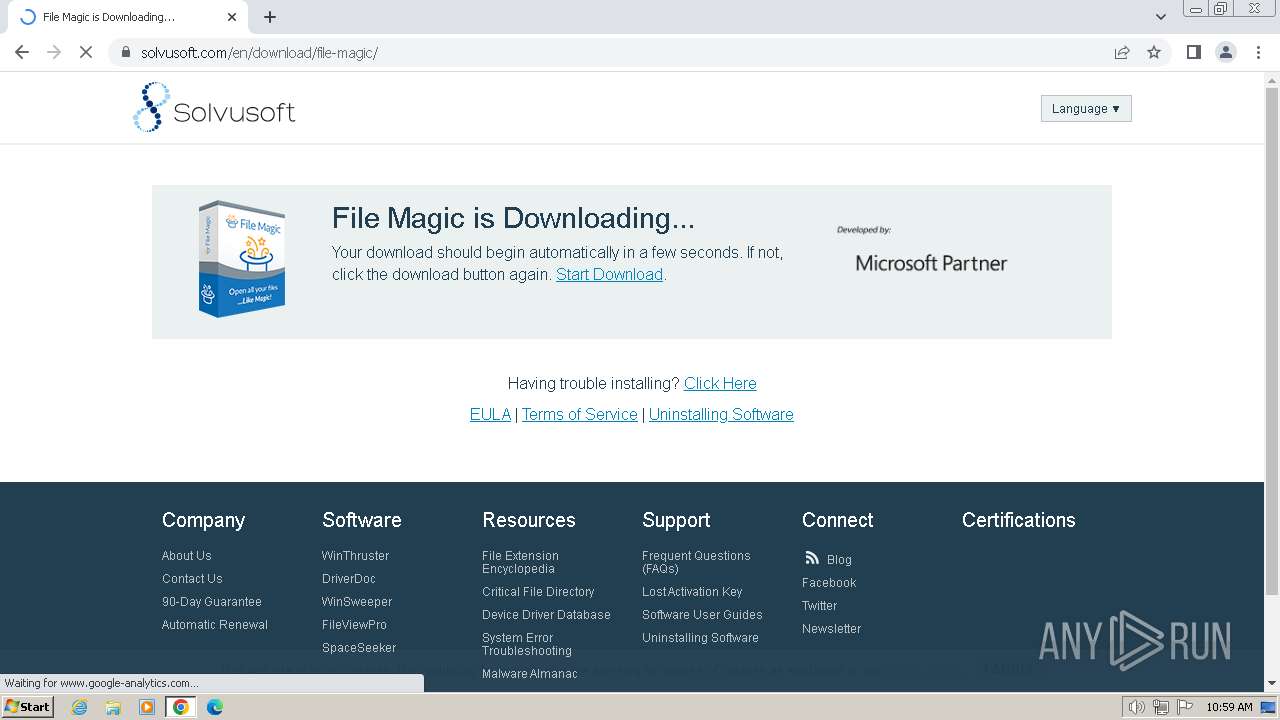Open the Terms of Service link
Screen dimensions: 1280x720
pyautogui.click(x=579, y=415)
